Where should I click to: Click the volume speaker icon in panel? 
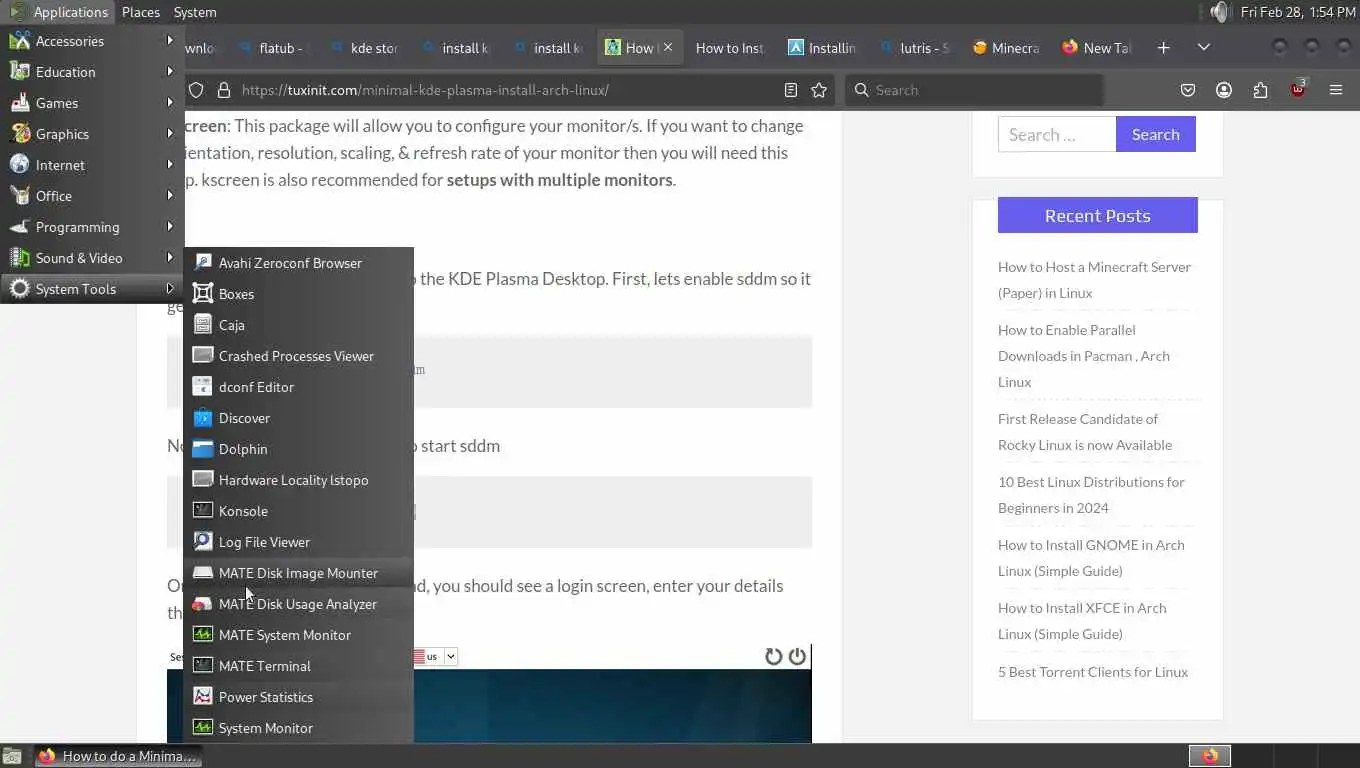pyautogui.click(x=1219, y=12)
